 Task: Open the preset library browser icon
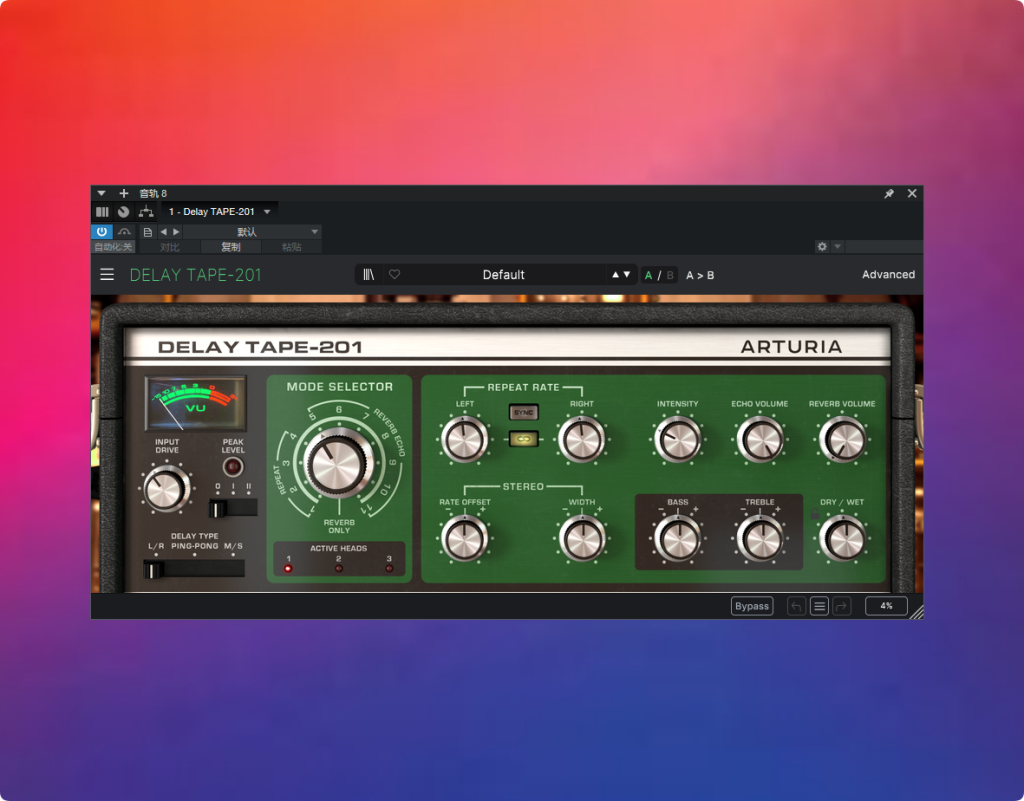coord(369,275)
